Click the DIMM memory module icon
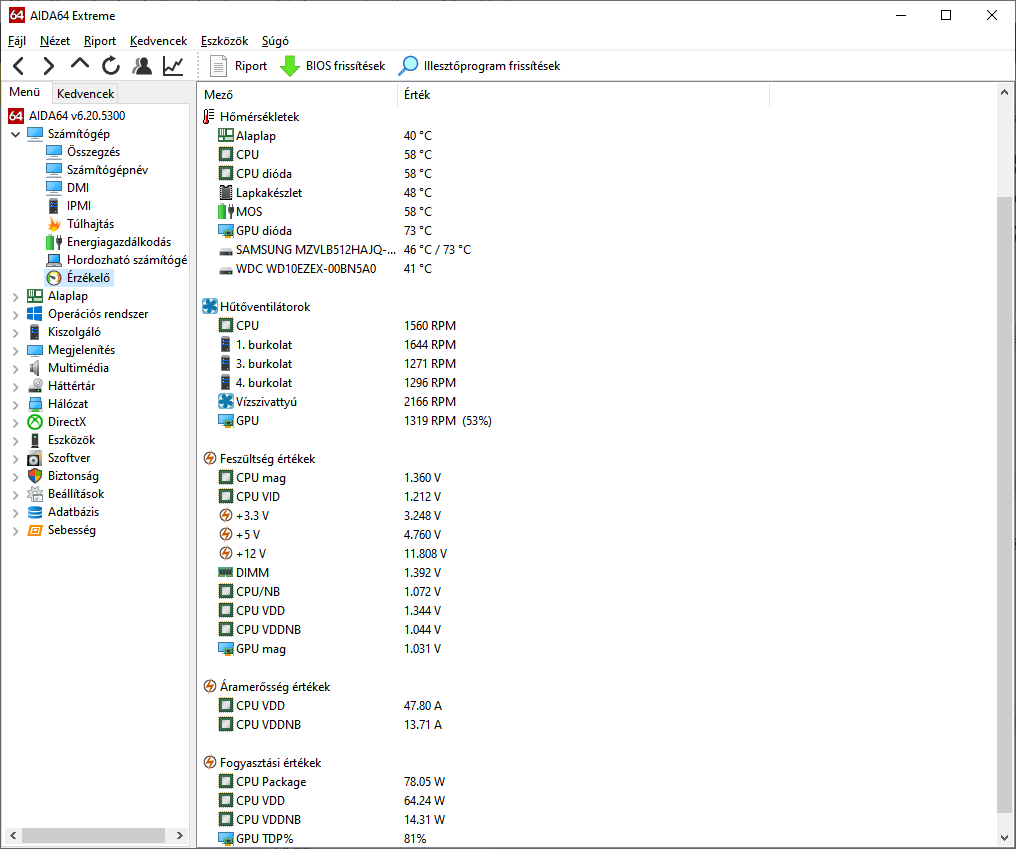 pos(225,572)
